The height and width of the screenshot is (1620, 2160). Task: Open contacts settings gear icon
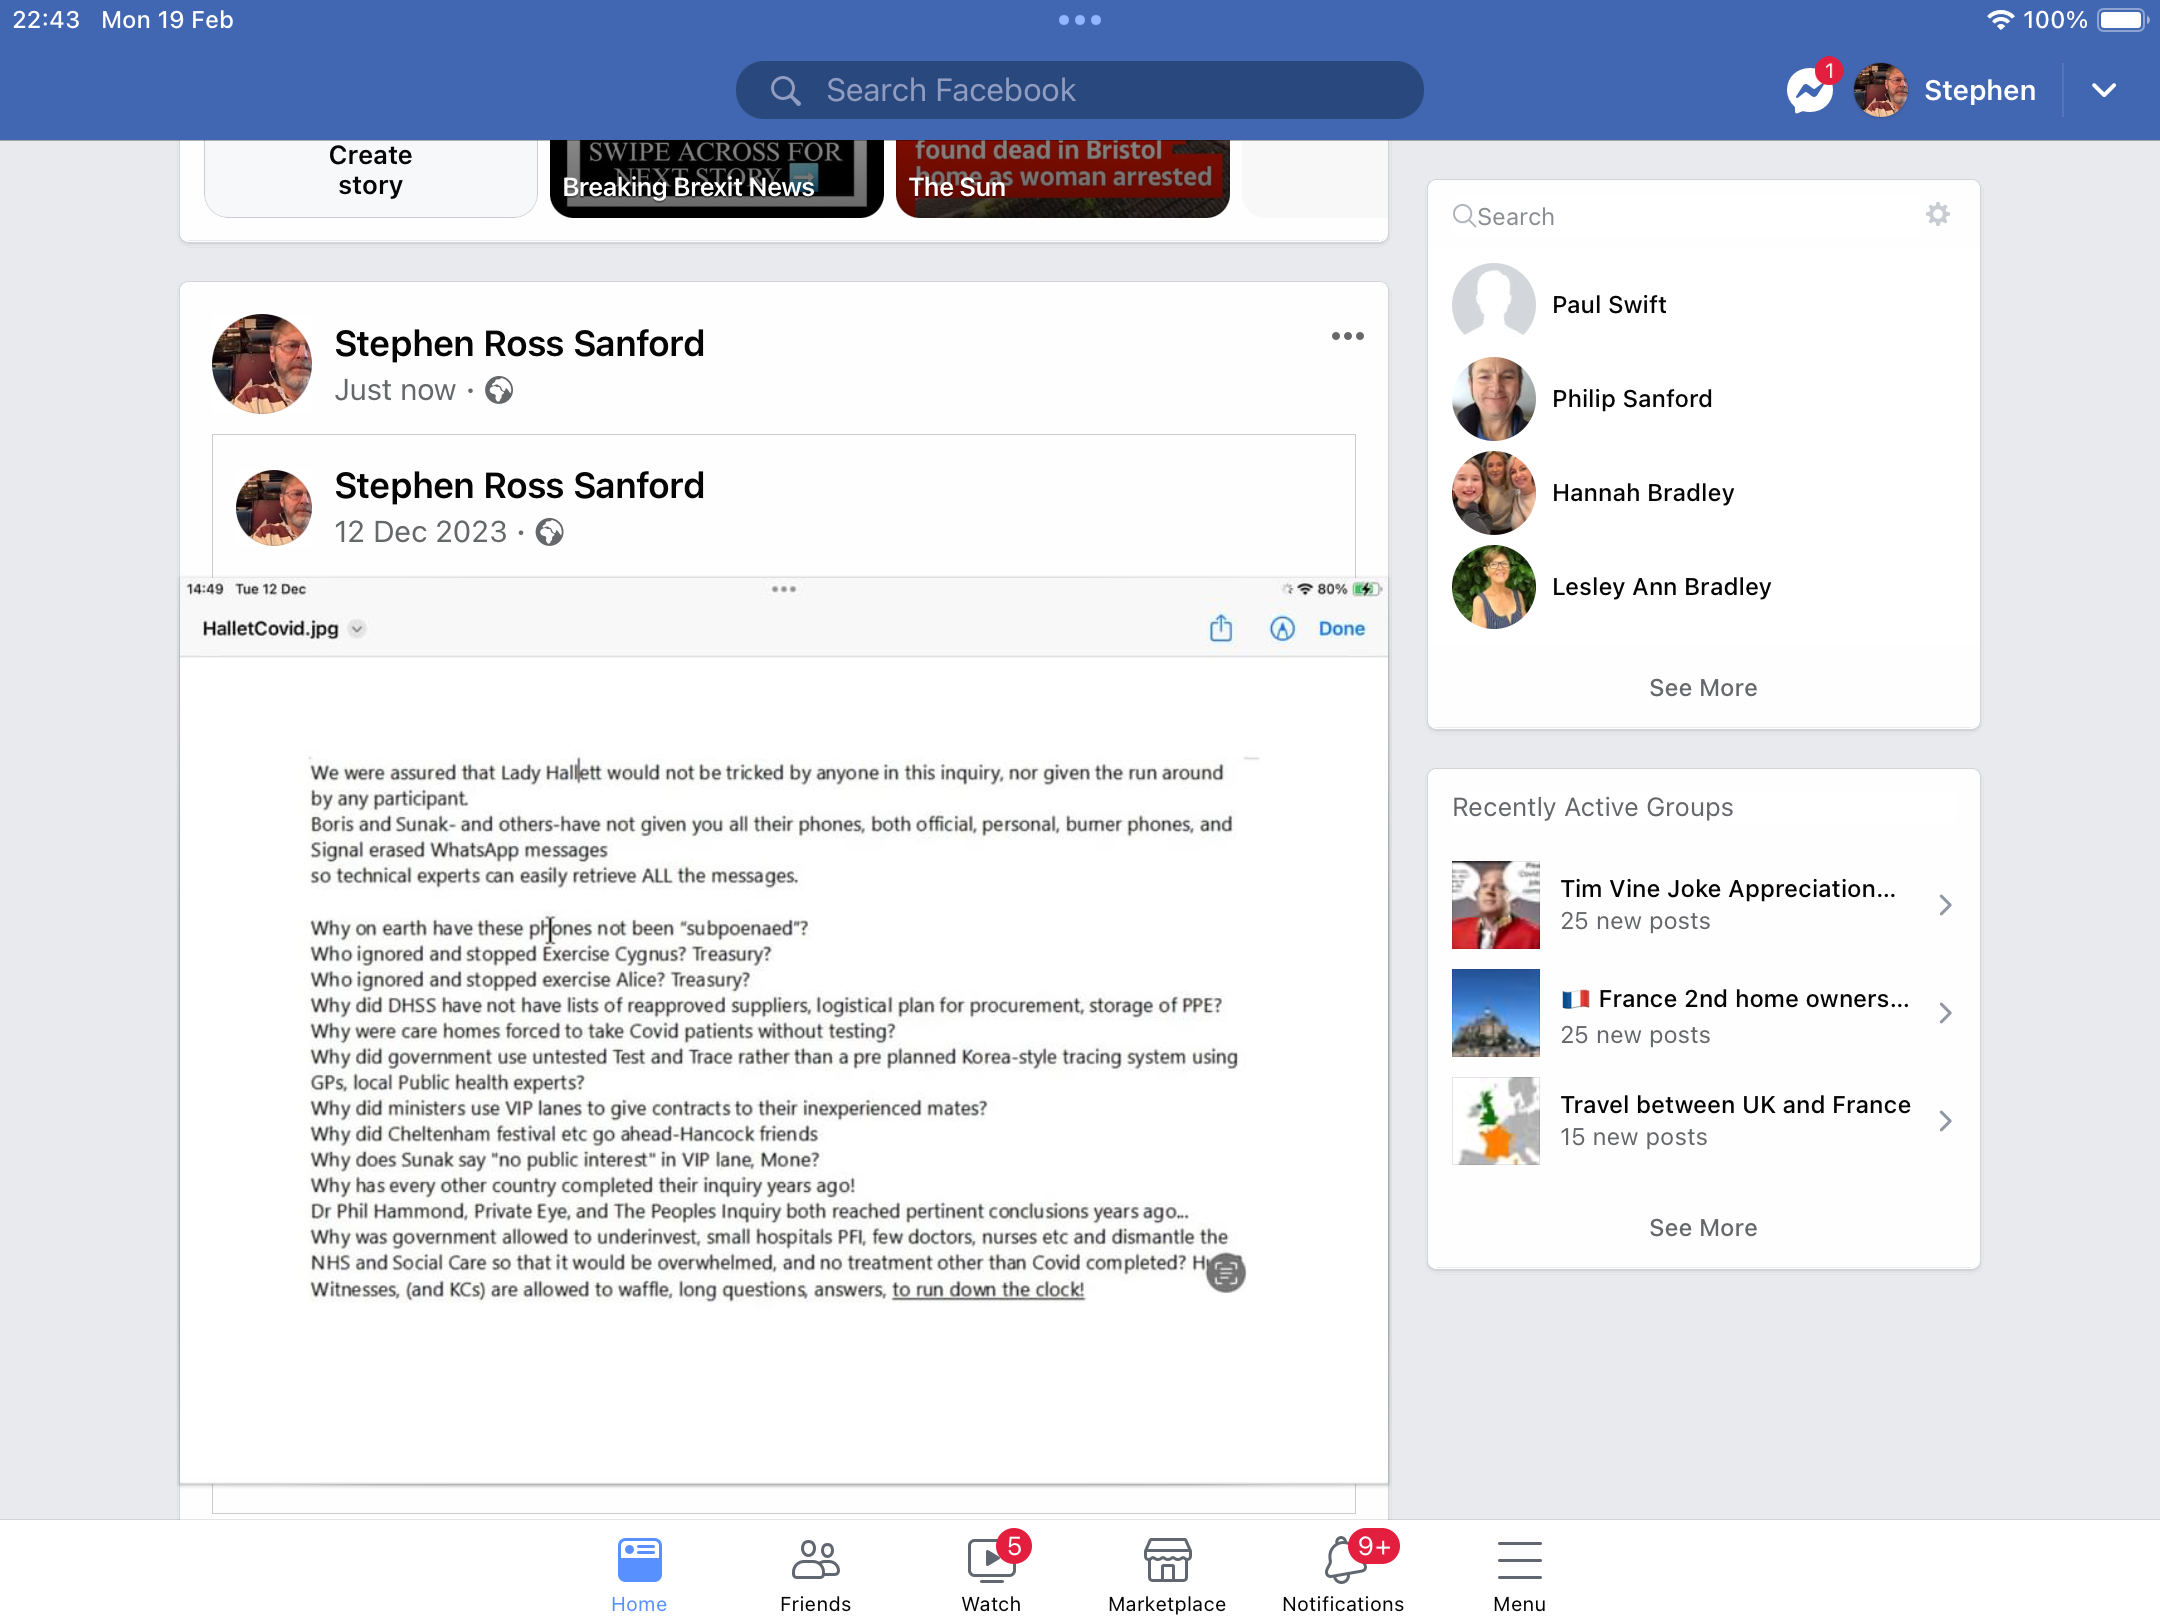[1938, 214]
